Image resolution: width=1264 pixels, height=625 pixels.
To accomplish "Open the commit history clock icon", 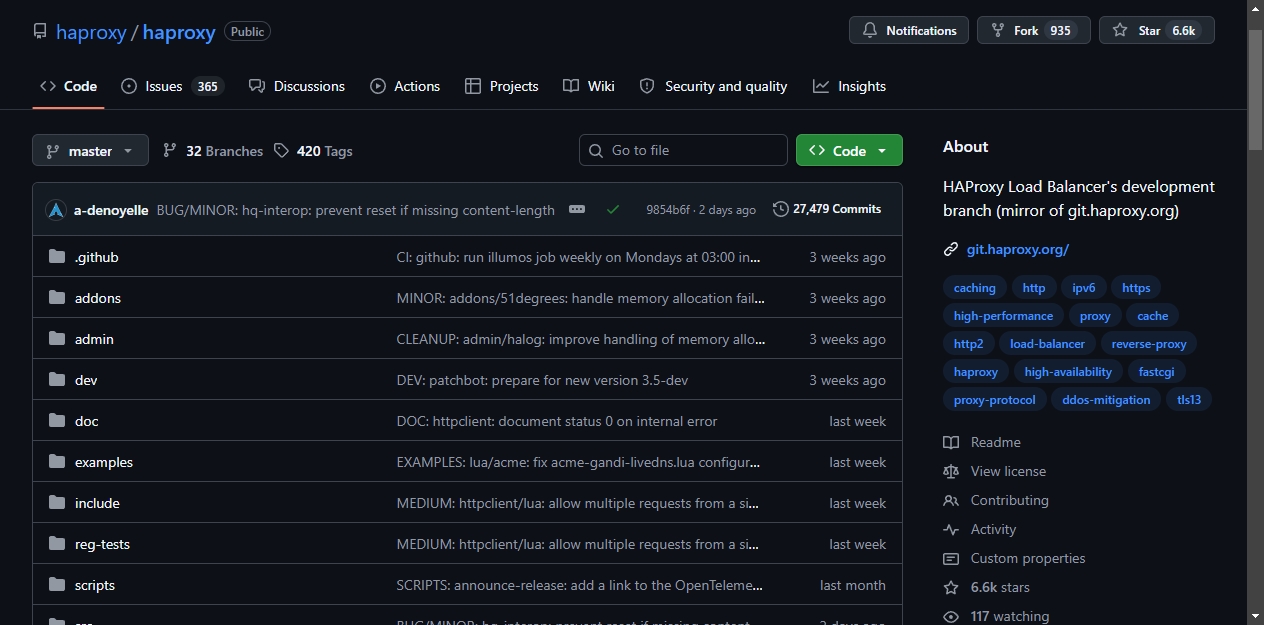I will click(780, 209).
